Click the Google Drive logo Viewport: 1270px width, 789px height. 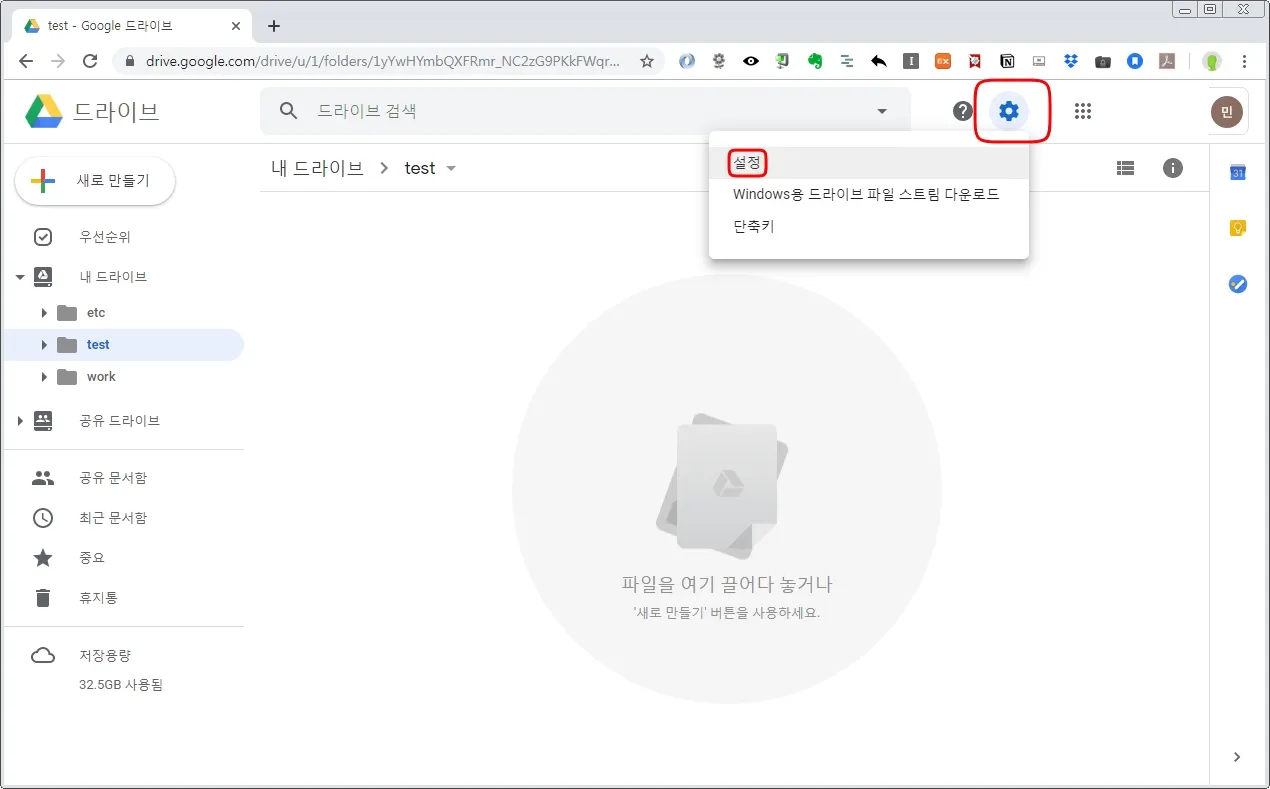coord(44,111)
